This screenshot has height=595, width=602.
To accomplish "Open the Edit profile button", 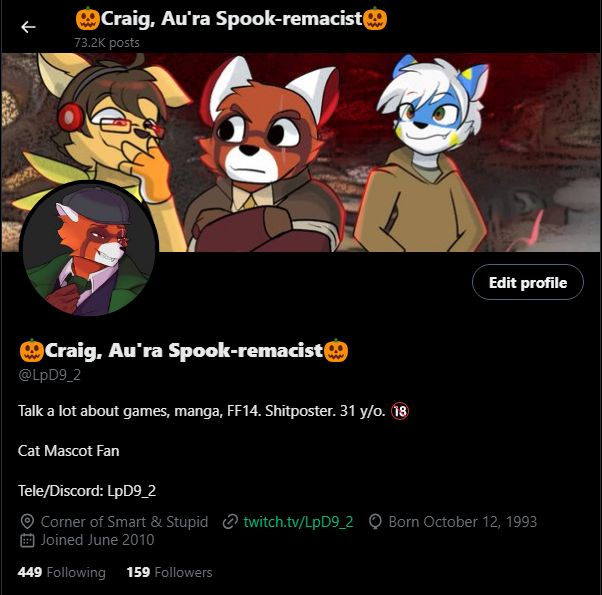I will 528,283.
